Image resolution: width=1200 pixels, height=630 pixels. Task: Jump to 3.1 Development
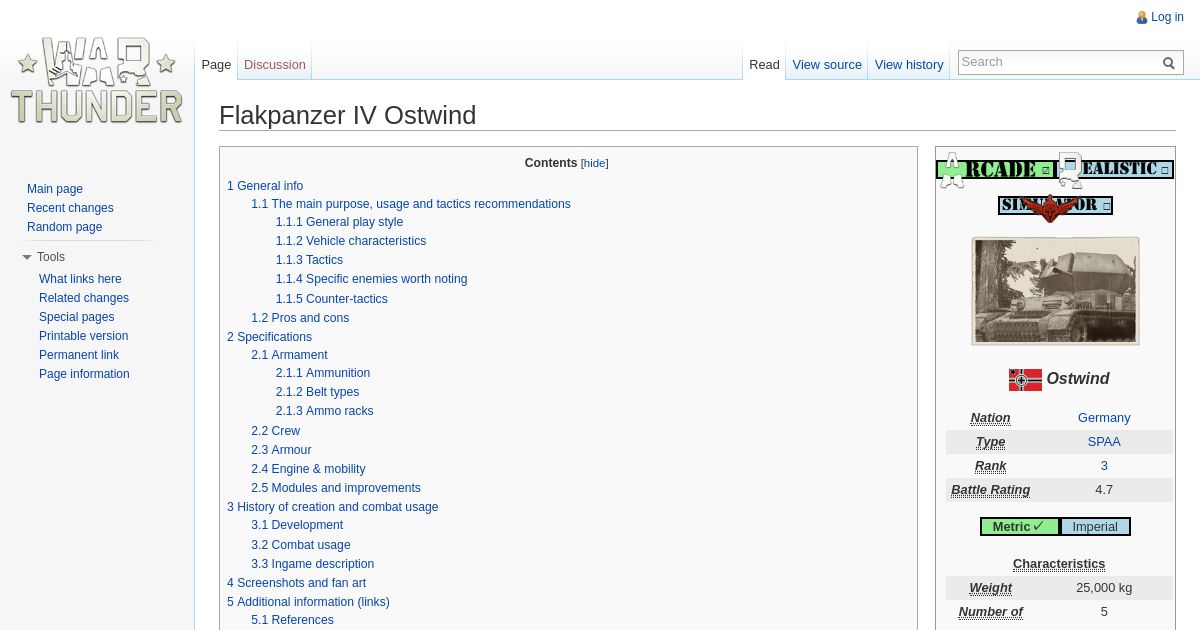(x=297, y=525)
